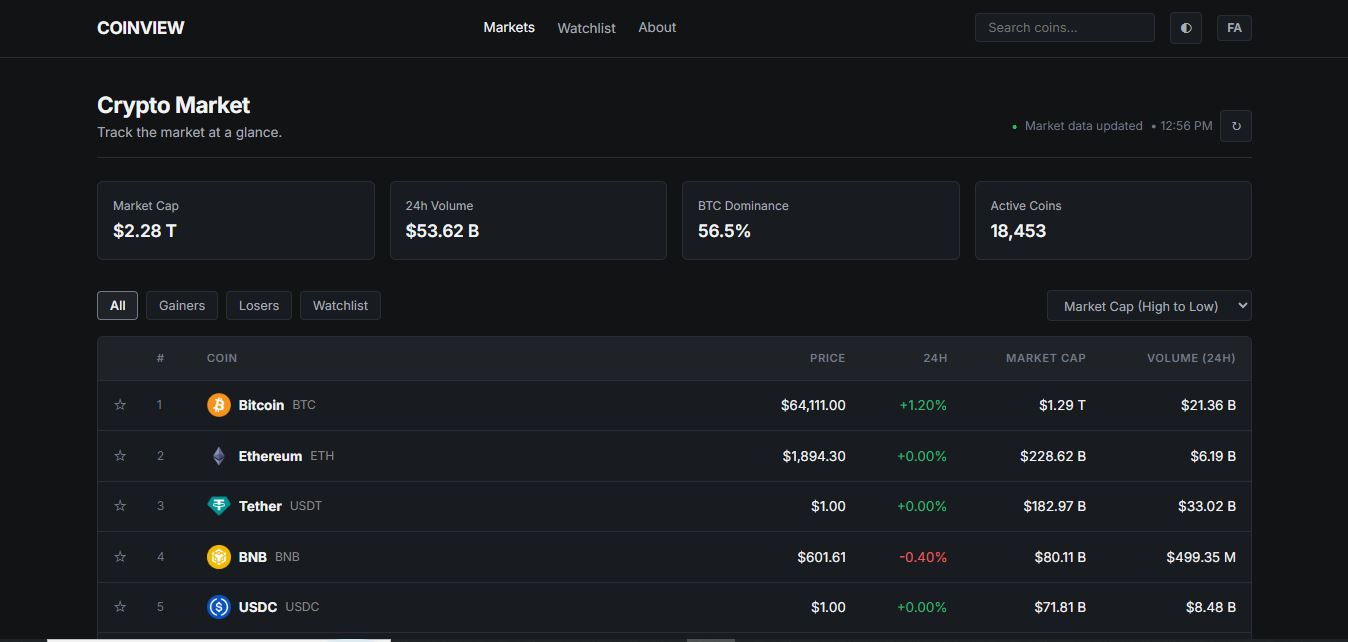Click Bitcoin price $64,111.00
The width and height of the screenshot is (1348, 642).
[813, 405]
